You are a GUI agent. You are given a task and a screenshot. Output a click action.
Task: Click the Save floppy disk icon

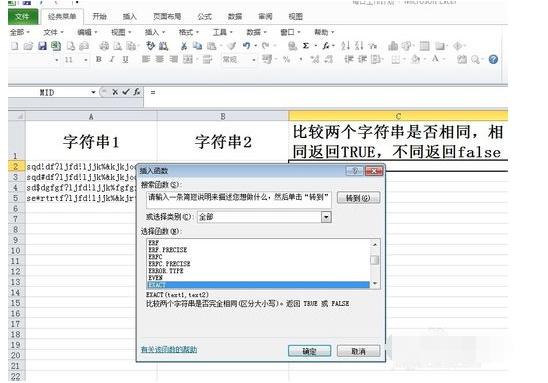pos(42,46)
